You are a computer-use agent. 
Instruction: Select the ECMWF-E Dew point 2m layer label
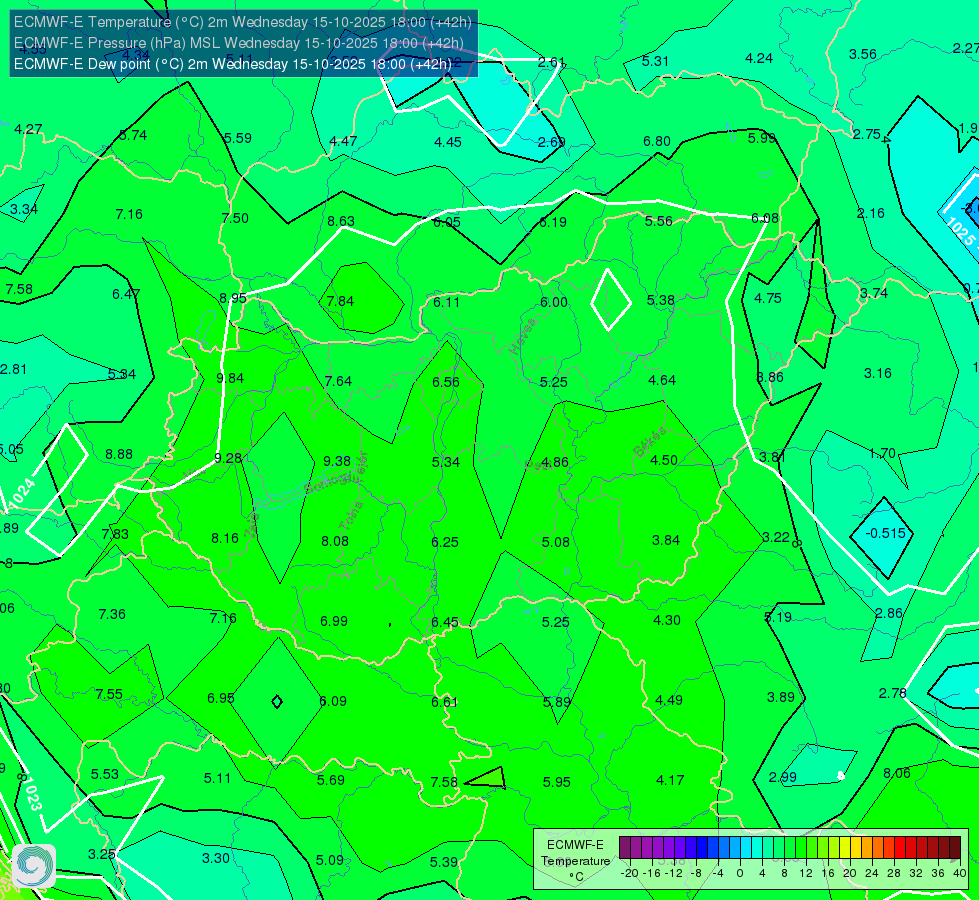(x=233, y=64)
